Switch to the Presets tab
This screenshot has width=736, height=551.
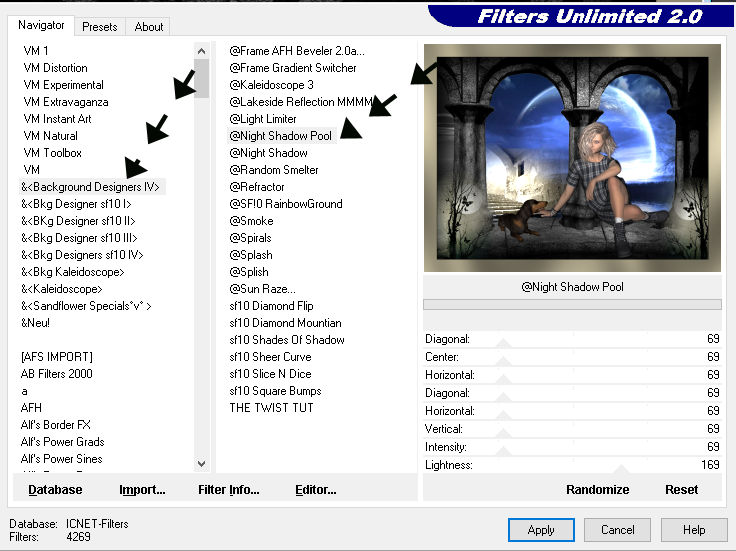100,27
